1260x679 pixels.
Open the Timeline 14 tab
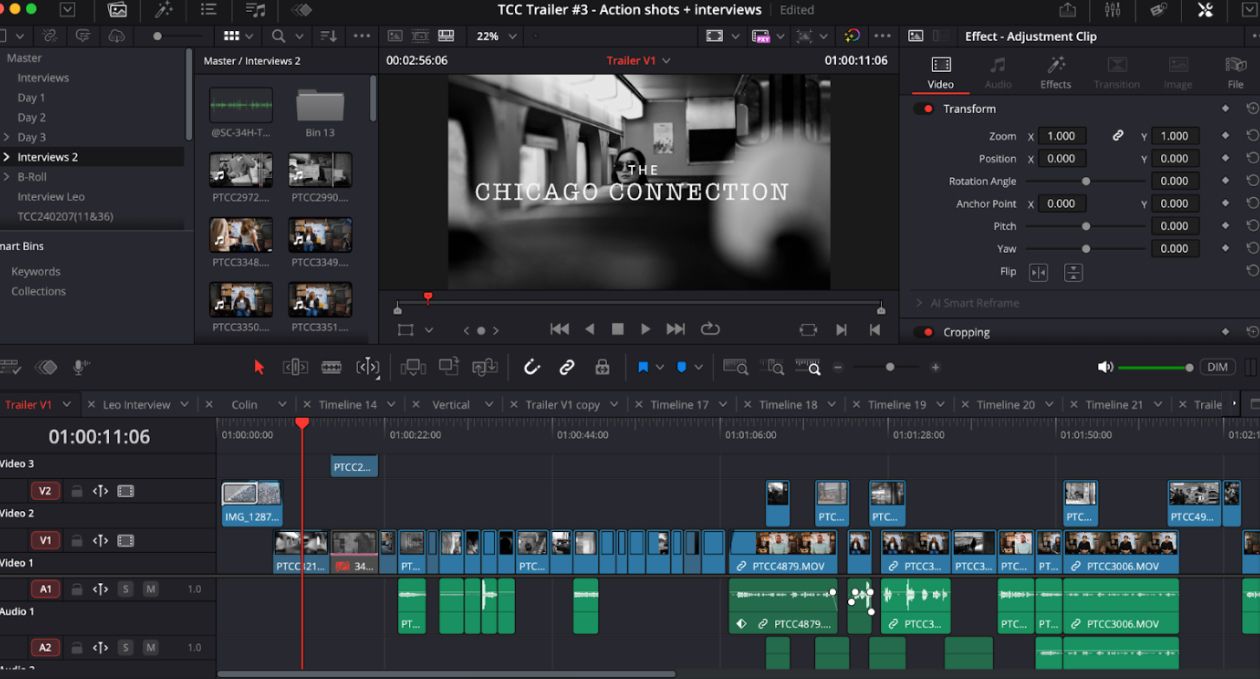[x=347, y=405]
